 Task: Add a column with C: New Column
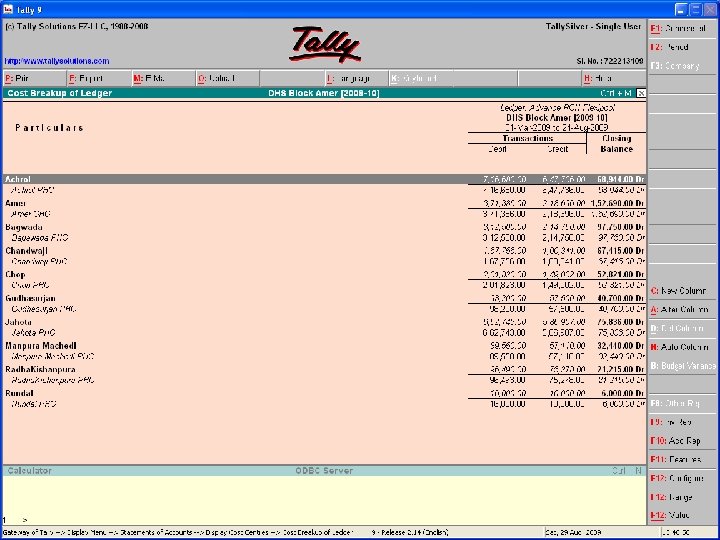pos(682,291)
